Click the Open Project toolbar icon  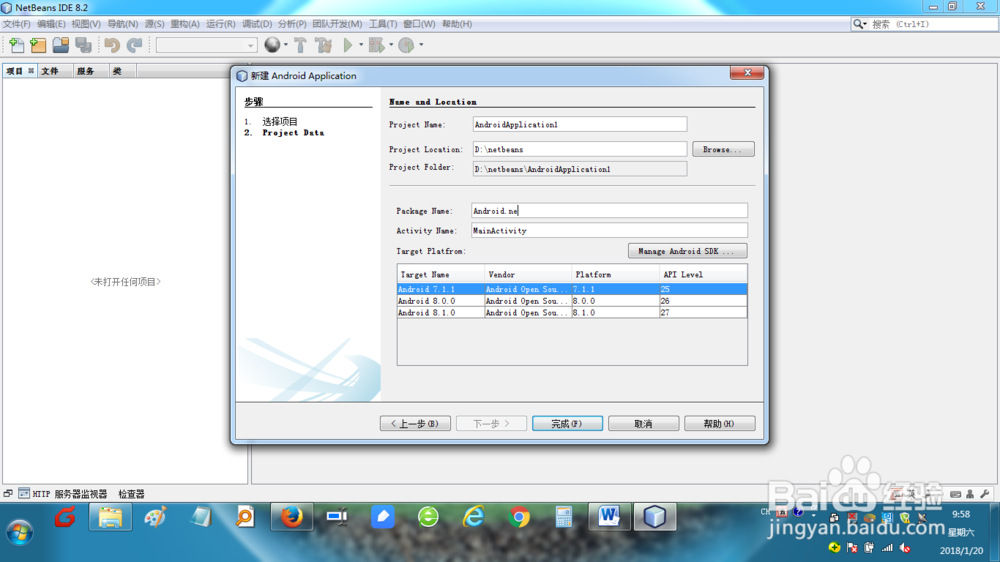(61, 45)
